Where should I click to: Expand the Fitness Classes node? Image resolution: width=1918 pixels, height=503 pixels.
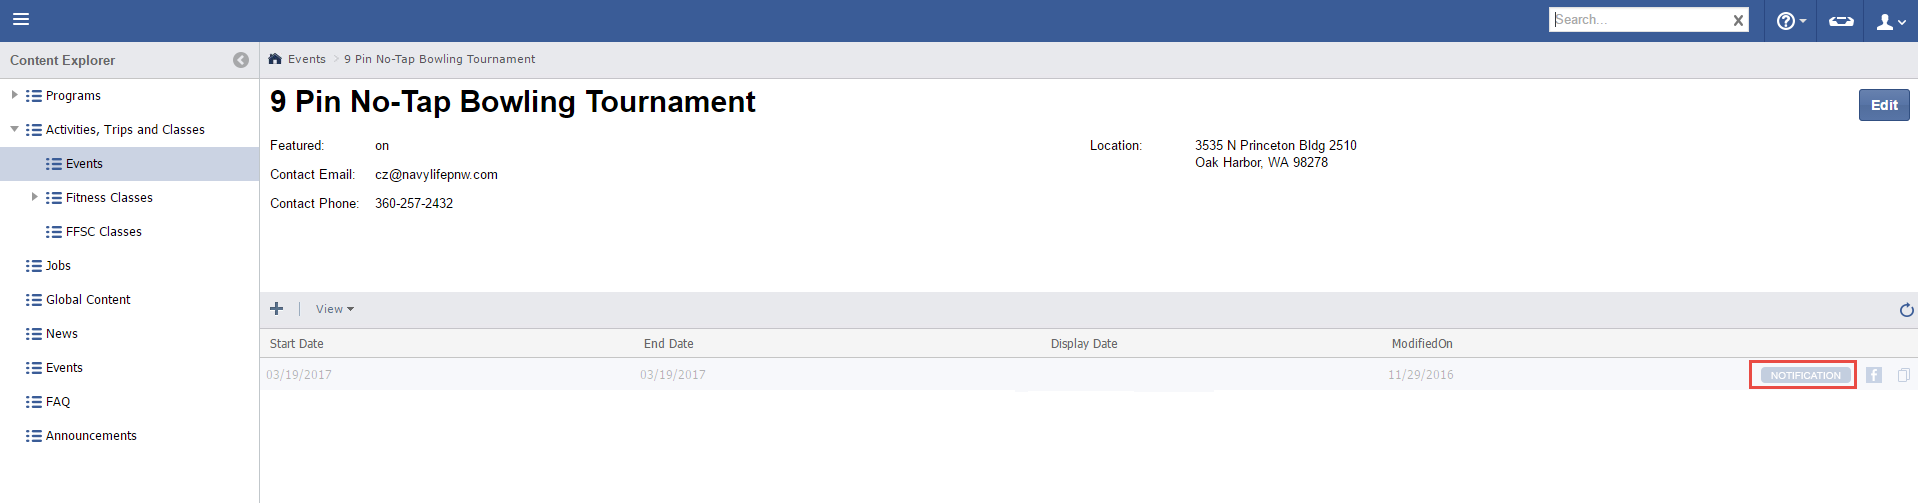coord(34,197)
